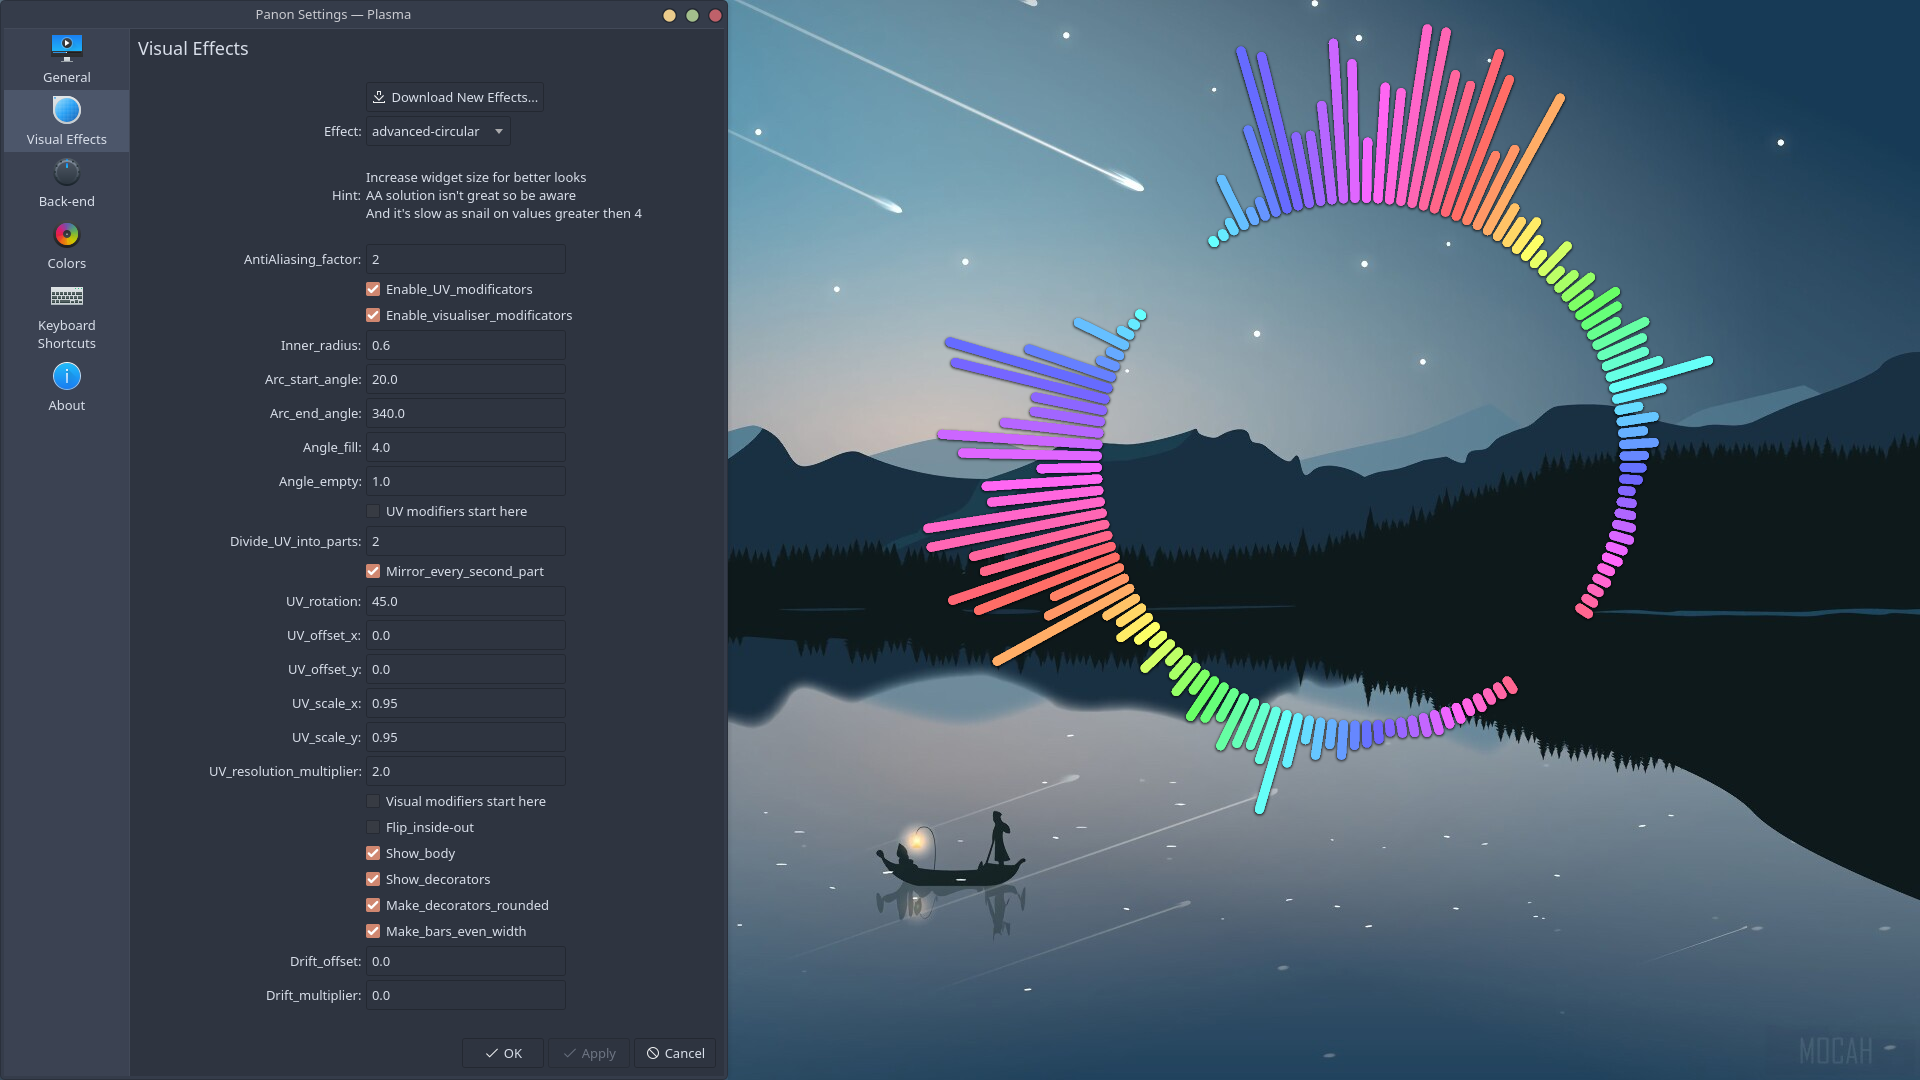This screenshot has width=1920, height=1080.
Task: Uncheck Mirror_every_second_part
Action: tap(373, 571)
